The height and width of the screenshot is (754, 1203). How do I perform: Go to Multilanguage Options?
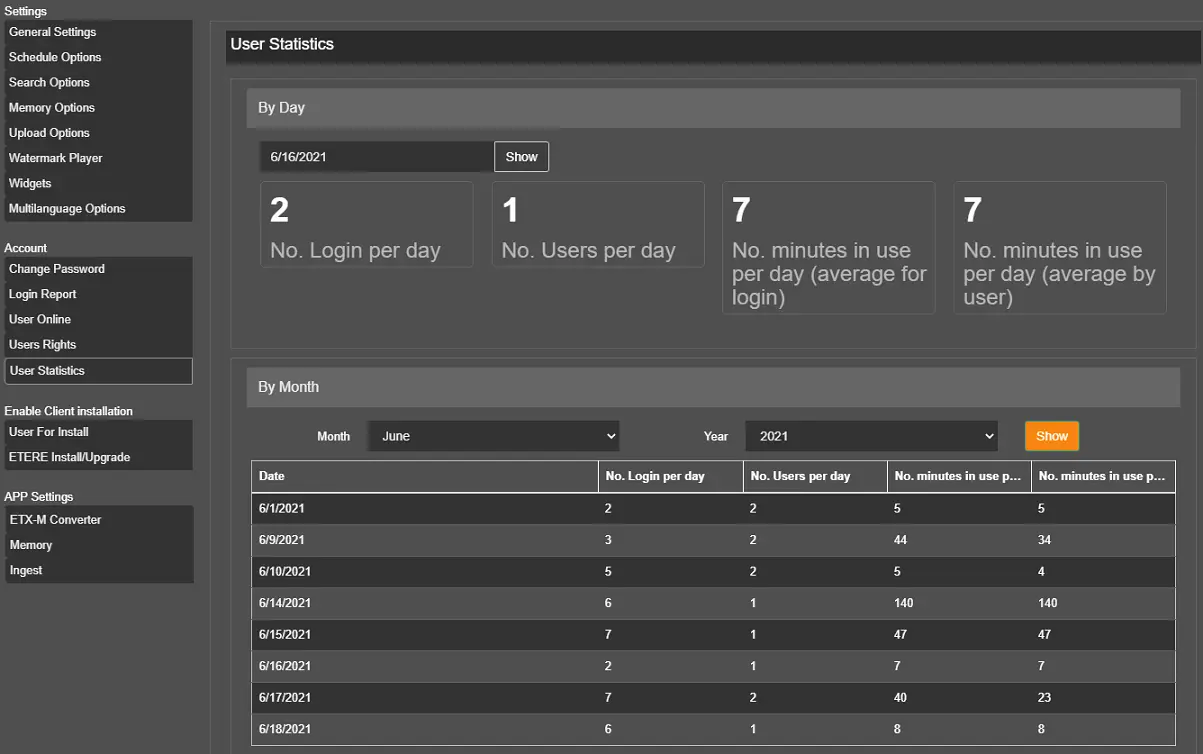point(67,209)
